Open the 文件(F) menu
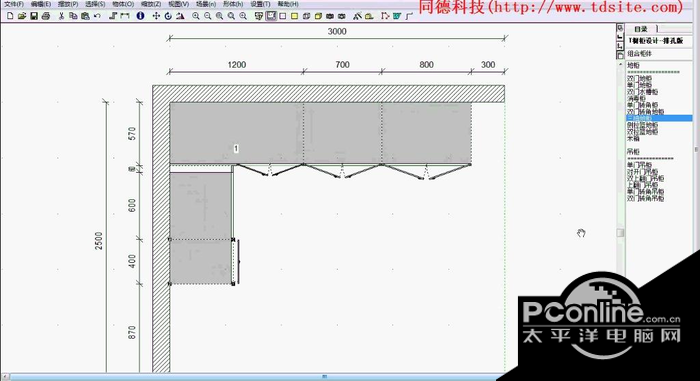The image size is (700, 381). (13, 4)
